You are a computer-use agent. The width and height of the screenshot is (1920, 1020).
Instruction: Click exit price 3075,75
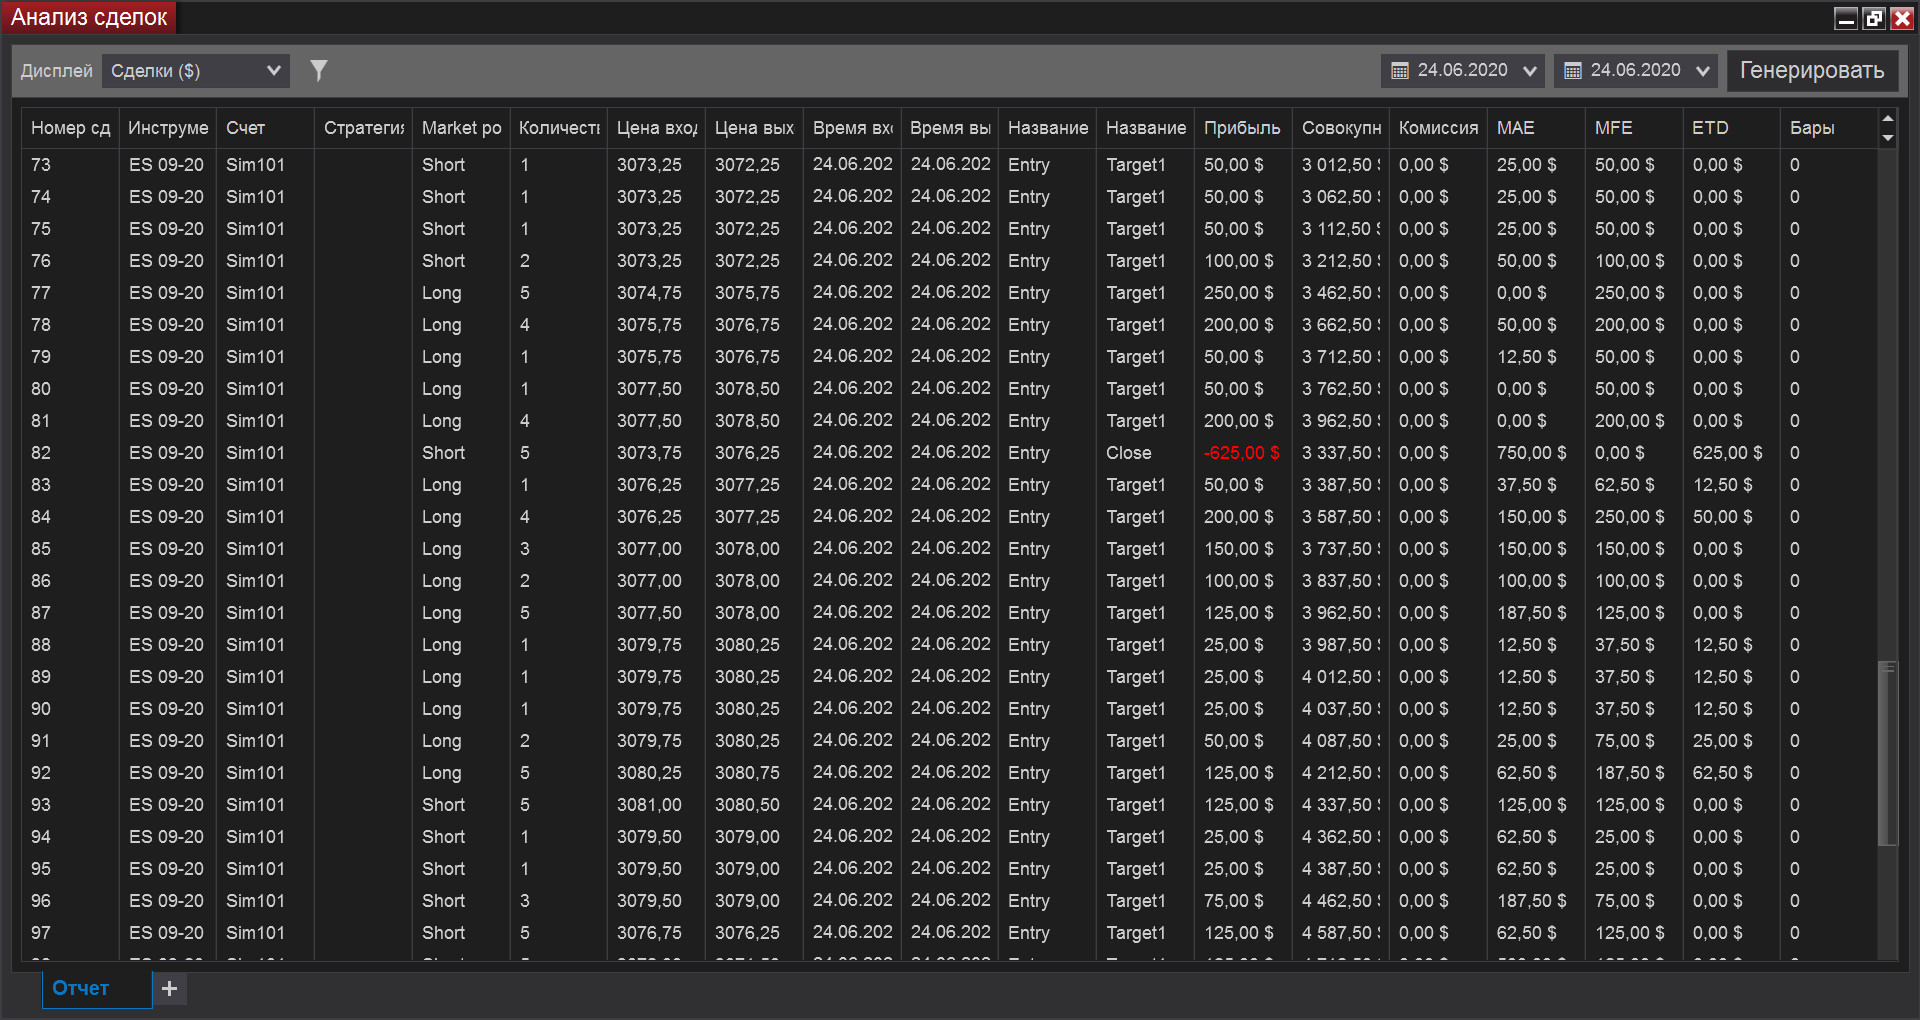click(747, 293)
